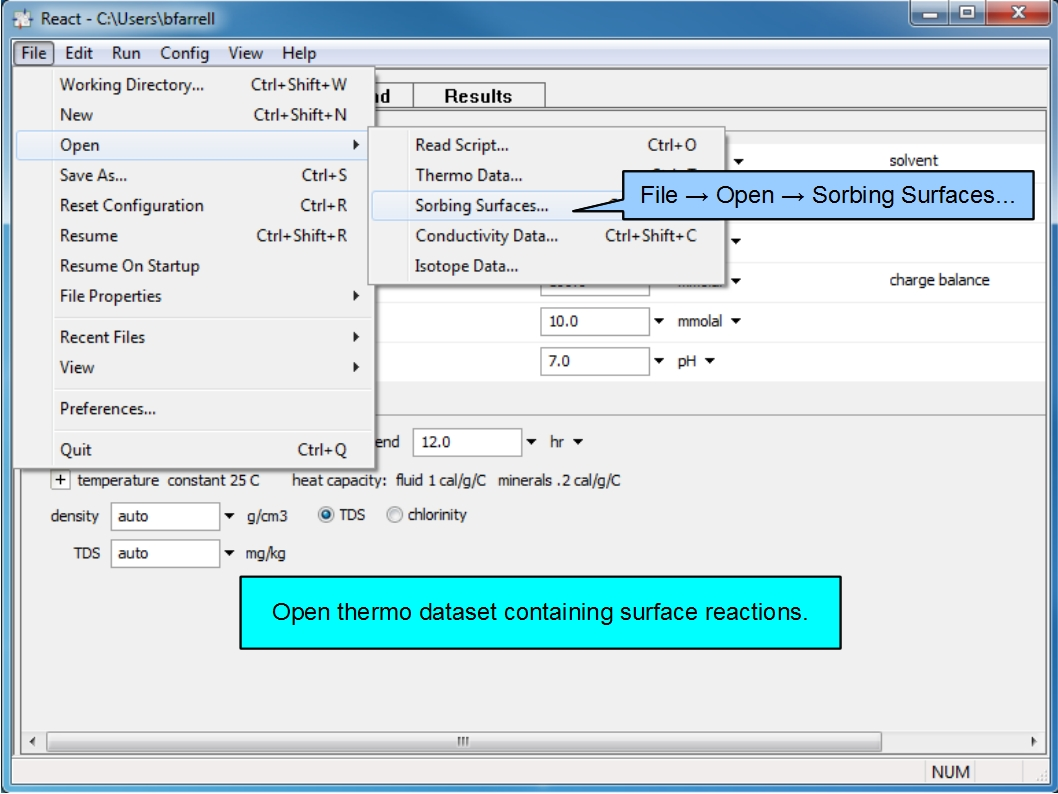Image resolution: width=1058 pixels, height=794 pixels.
Task: Expand the Open submenu arrow
Action: point(356,145)
